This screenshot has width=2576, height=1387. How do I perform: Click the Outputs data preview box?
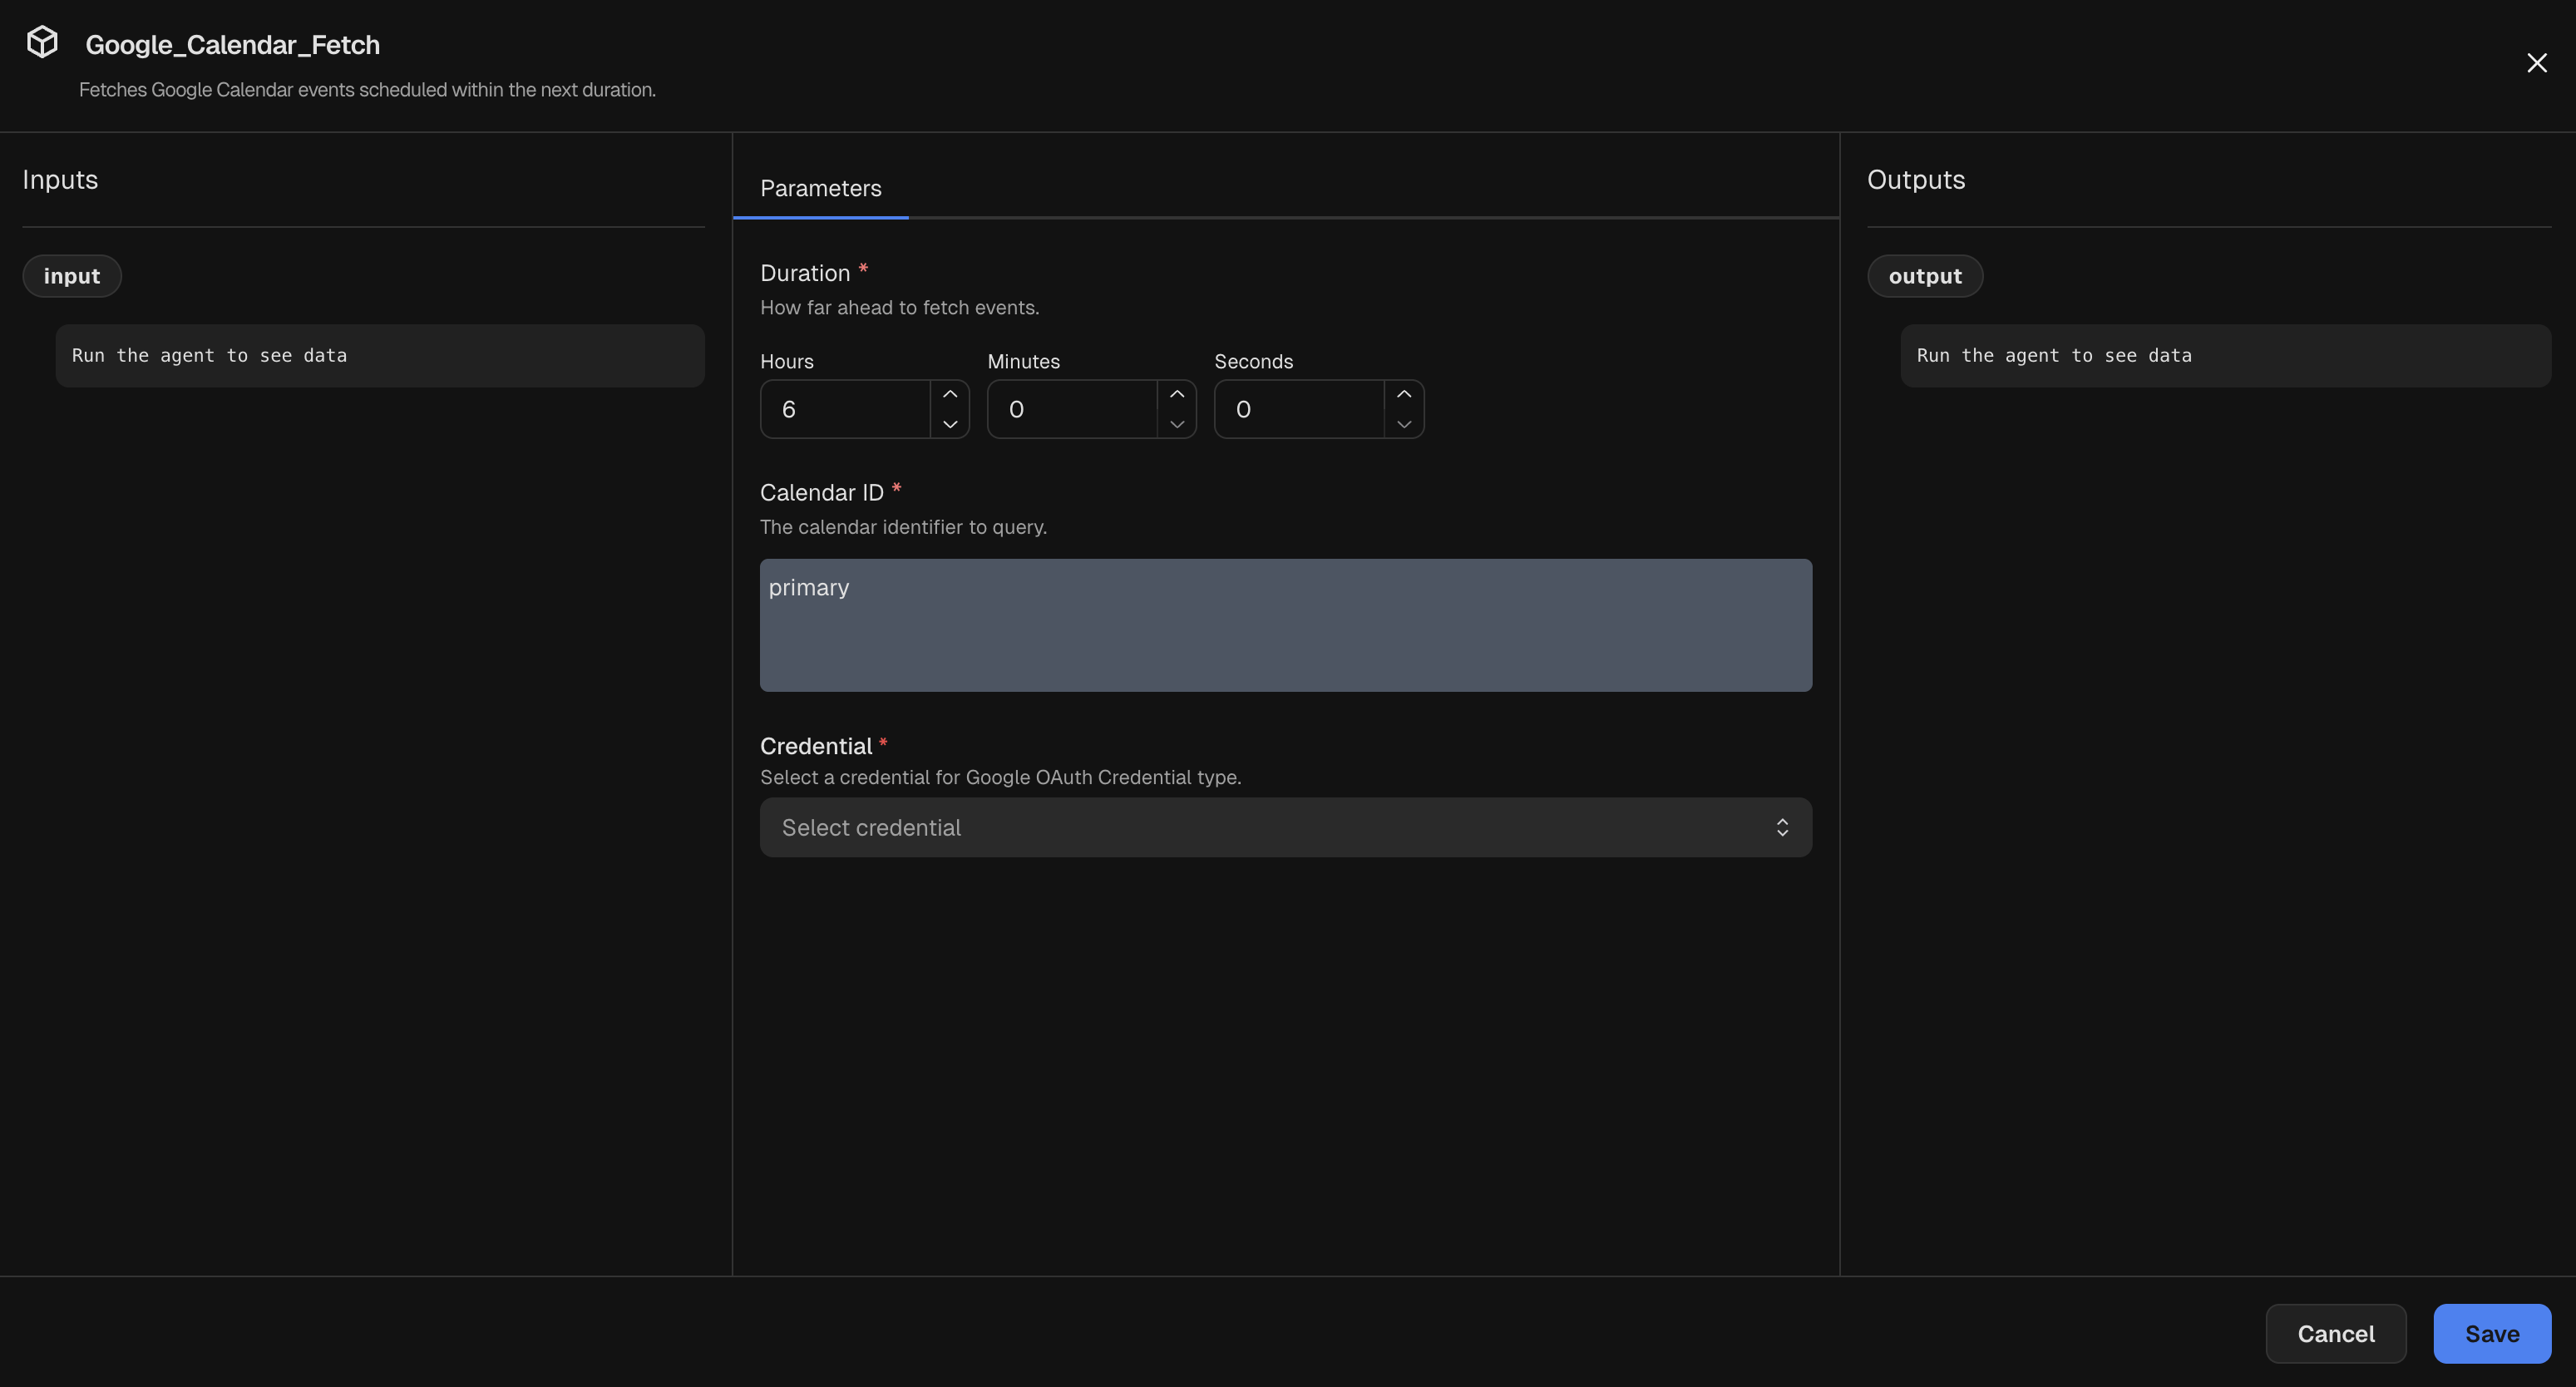coord(2225,355)
